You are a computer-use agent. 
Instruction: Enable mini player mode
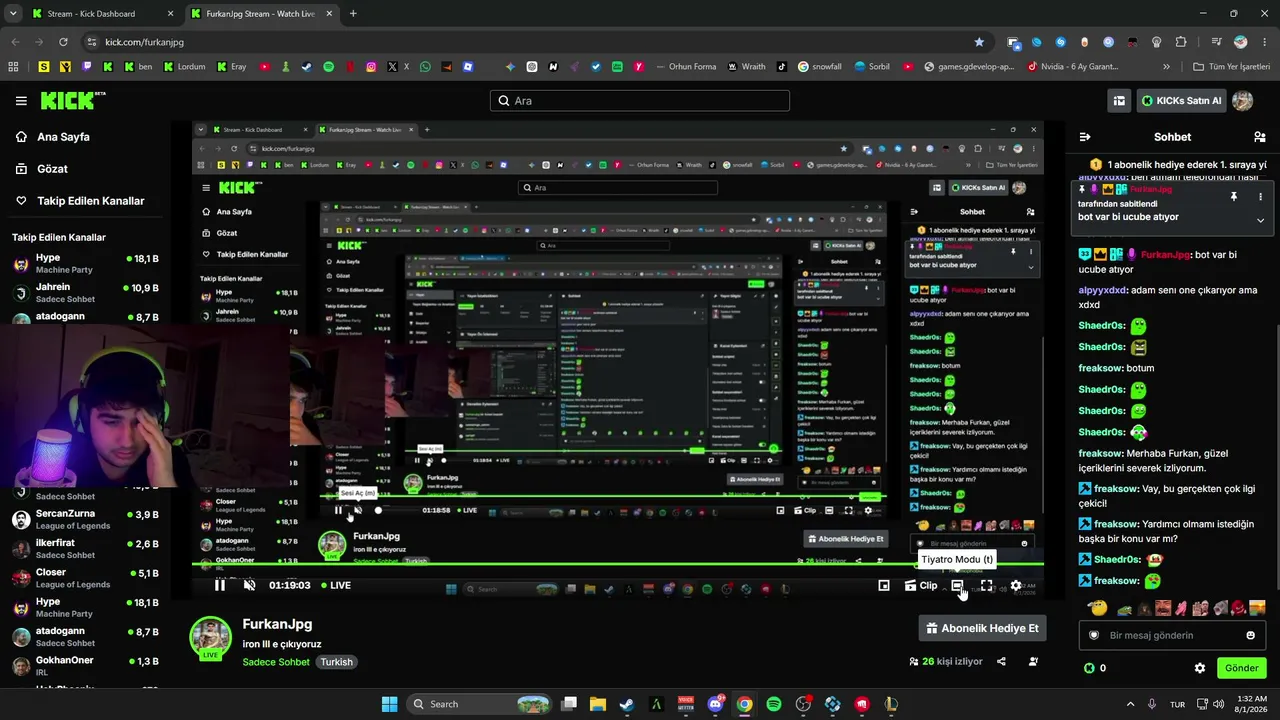click(x=884, y=585)
